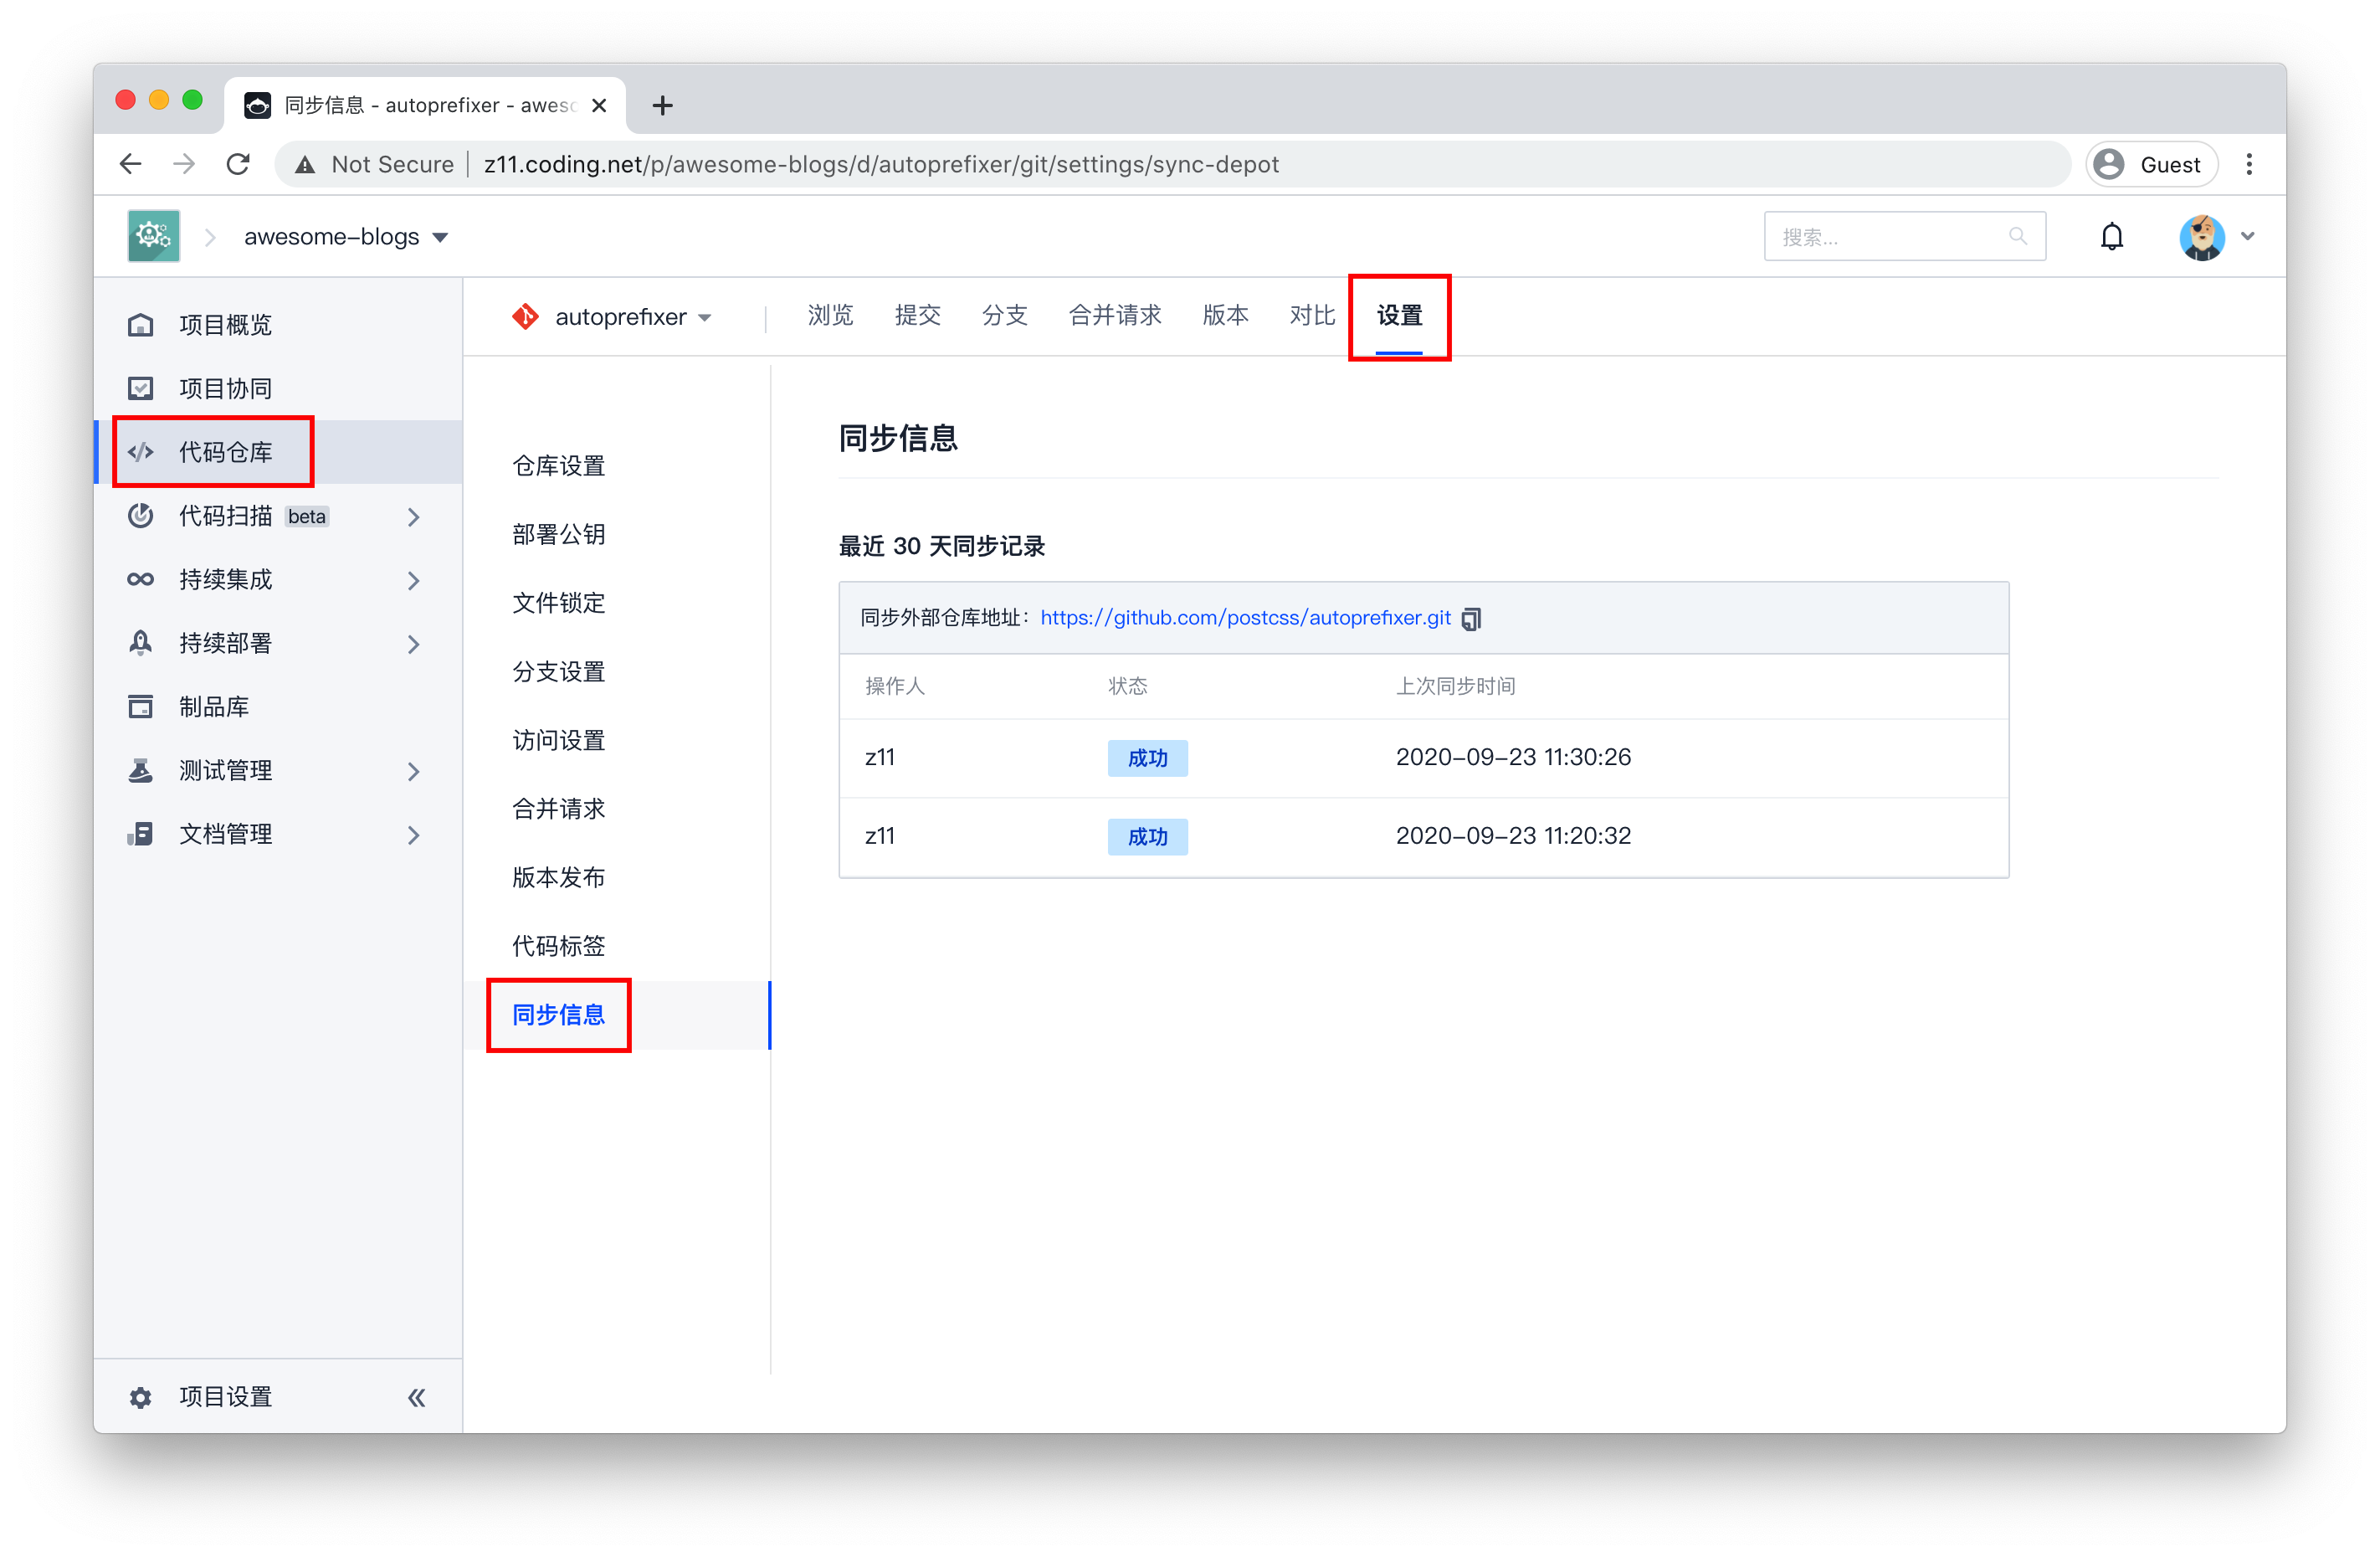
Task: Expand the 持续部署 chevron
Action: point(413,644)
